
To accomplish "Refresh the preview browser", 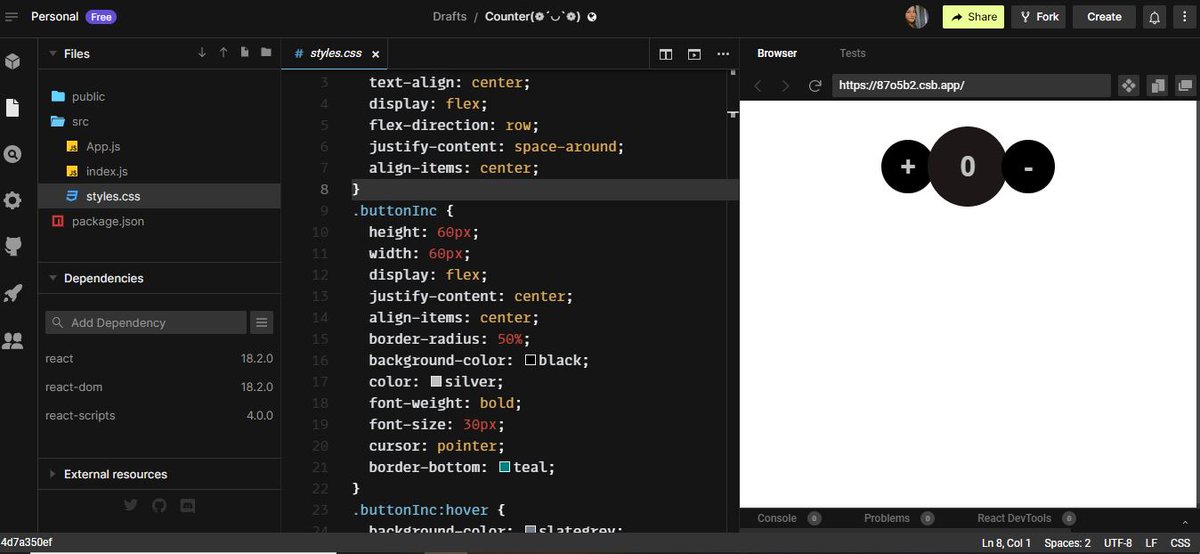I will point(815,86).
